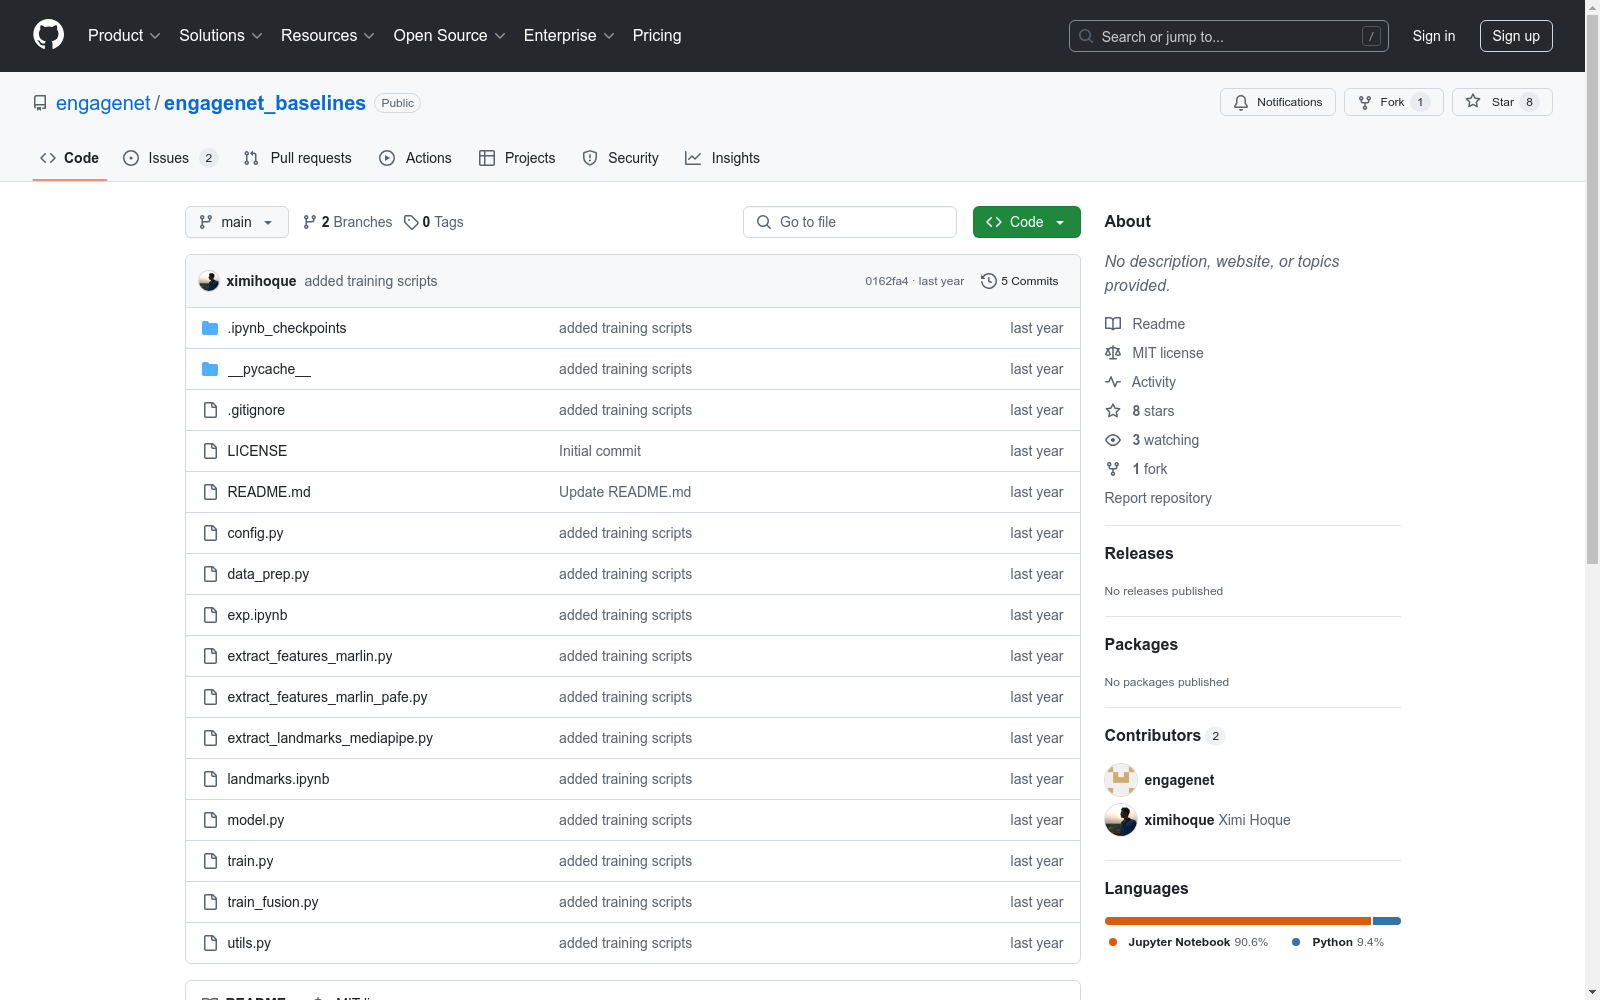1600x1000 pixels.
Task: Click the MIT license scale icon
Action: [1113, 353]
